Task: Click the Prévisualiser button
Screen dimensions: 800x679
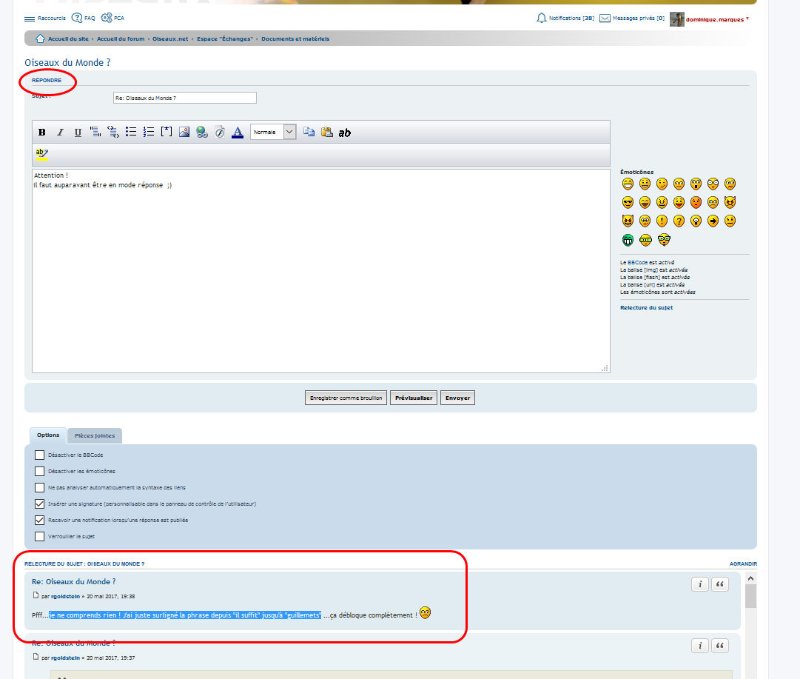Action: point(412,397)
